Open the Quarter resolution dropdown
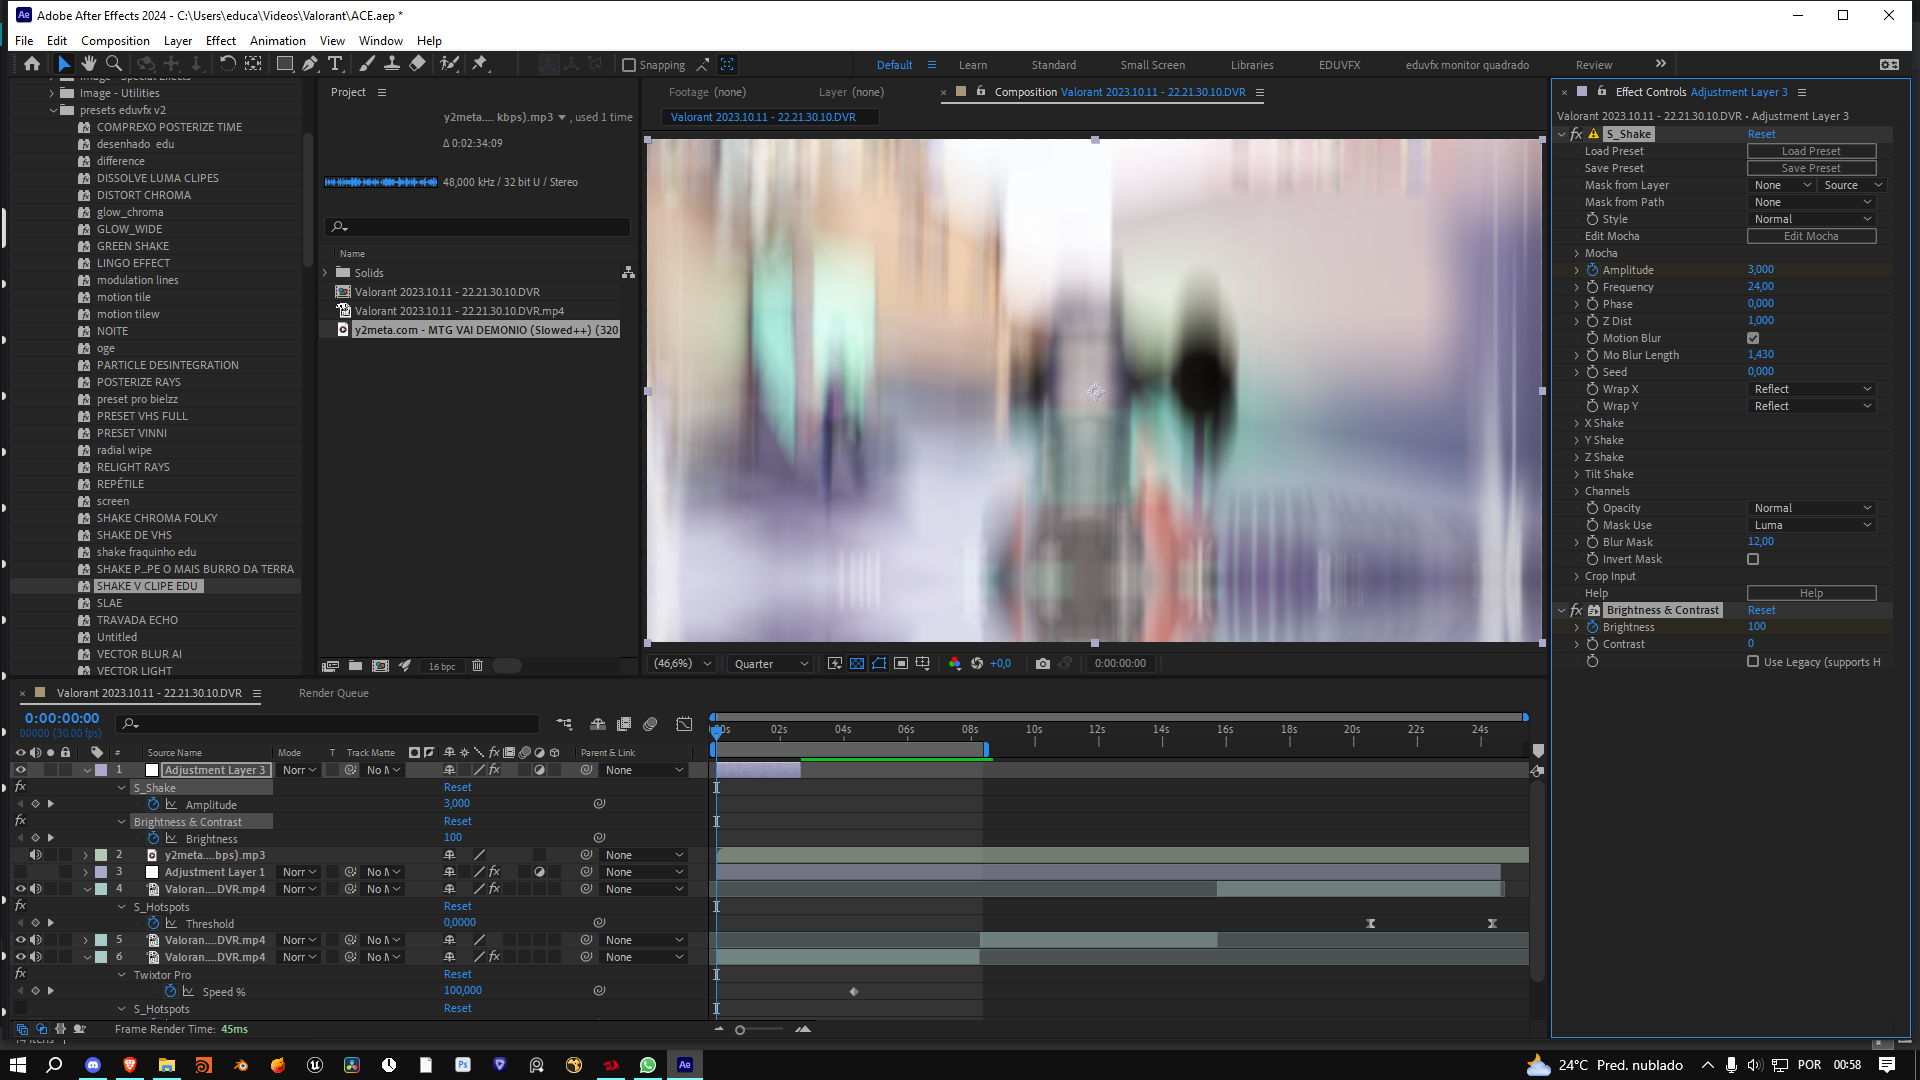The image size is (1920, 1080). [768, 663]
